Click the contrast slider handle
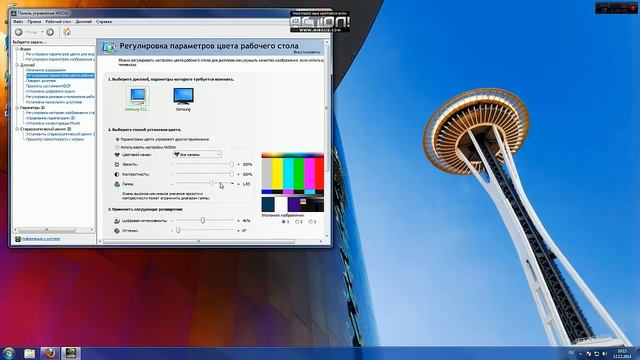The width and height of the screenshot is (640, 360). point(231,174)
